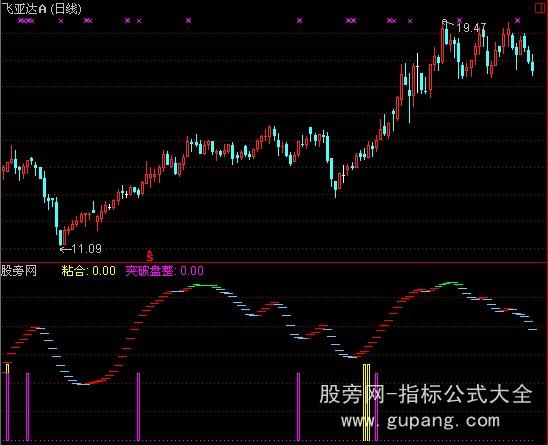Click the small yellow bar at indicator panel left edge

tap(8, 368)
